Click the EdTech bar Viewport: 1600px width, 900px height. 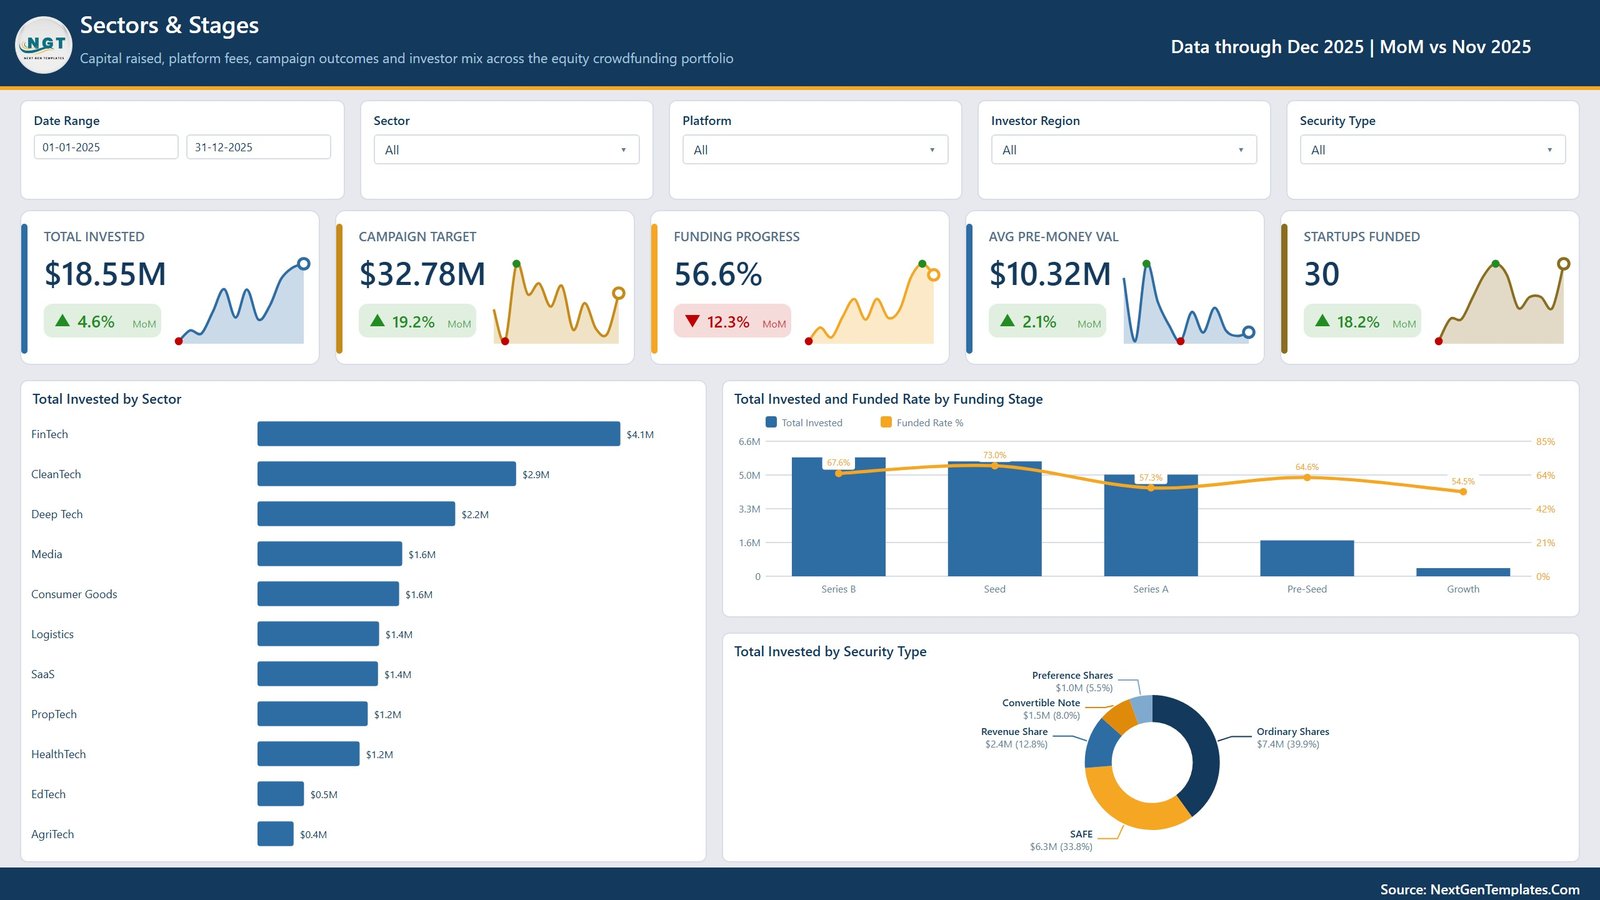[x=280, y=794]
